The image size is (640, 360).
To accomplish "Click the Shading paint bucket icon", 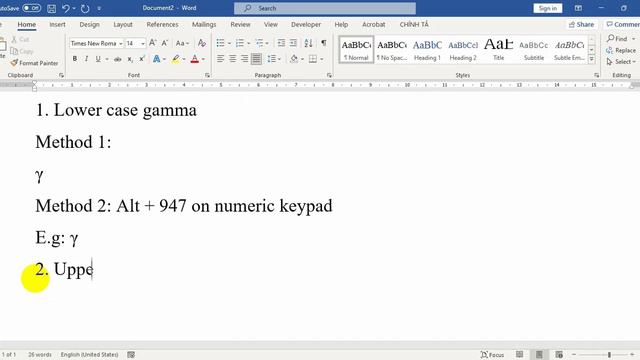I will click(x=294, y=59).
